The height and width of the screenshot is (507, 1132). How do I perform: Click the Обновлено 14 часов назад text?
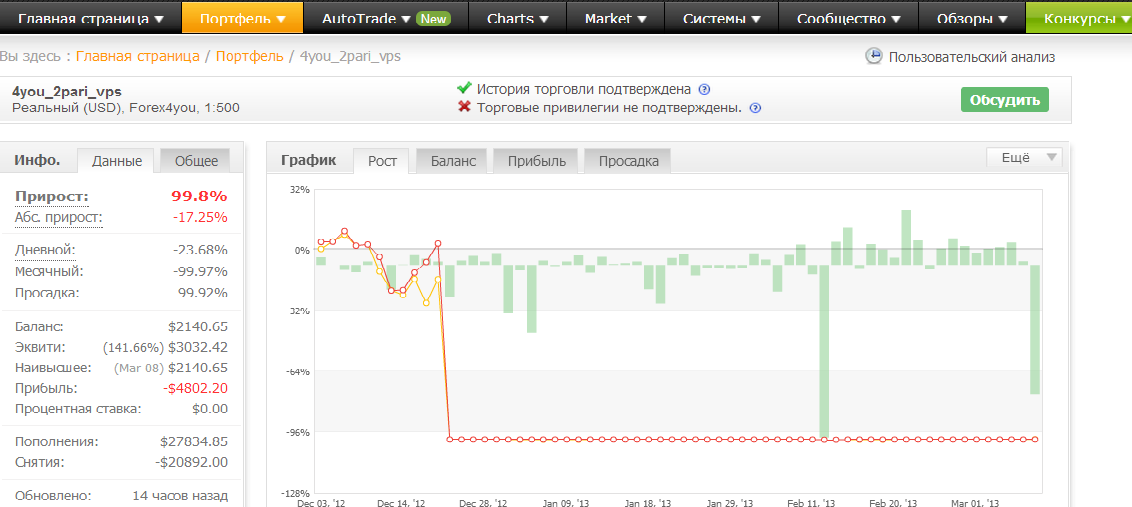[x=121, y=496]
